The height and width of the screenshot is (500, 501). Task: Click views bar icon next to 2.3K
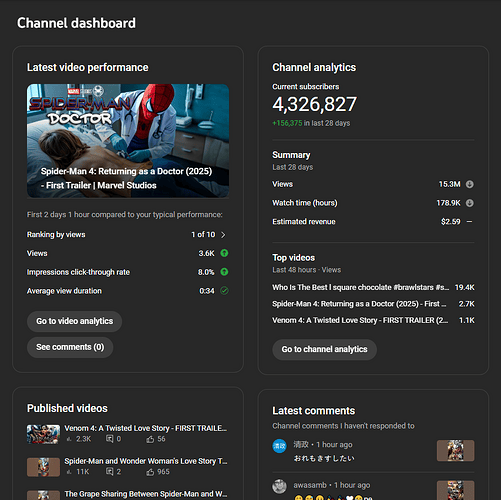pyautogui.click(x=69, y=439)
